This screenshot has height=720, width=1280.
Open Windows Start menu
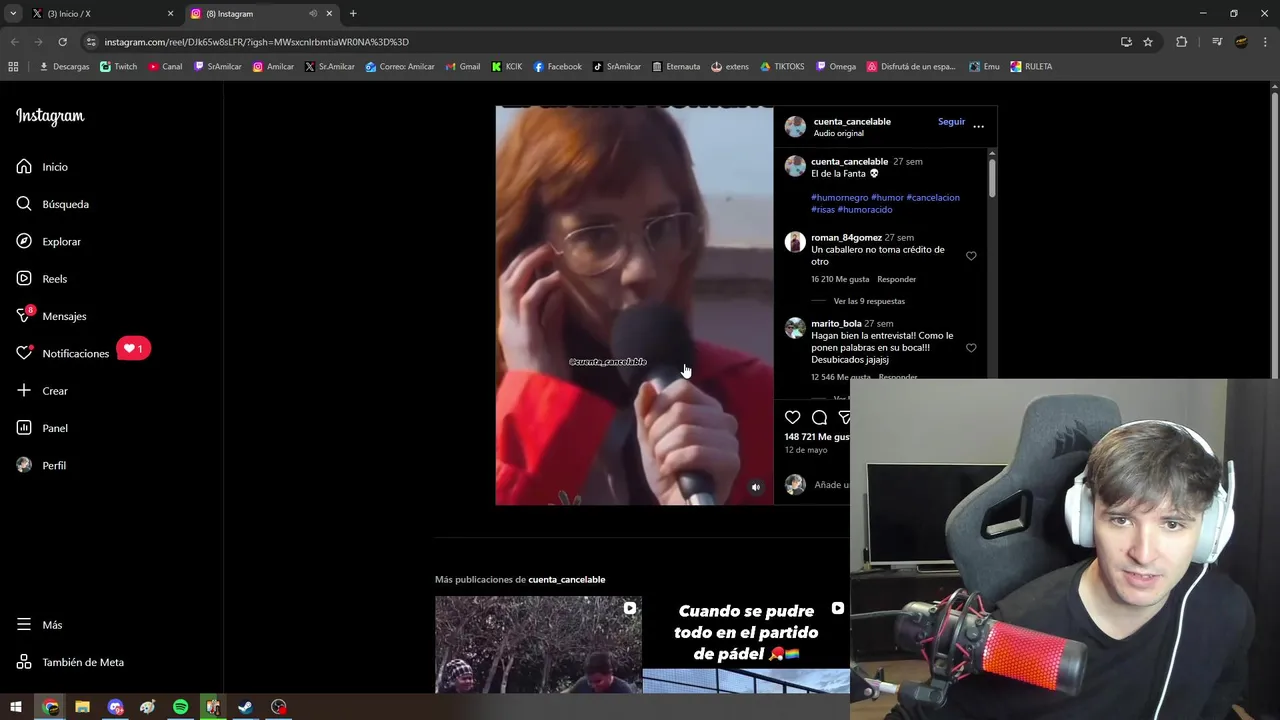[16, 707]
